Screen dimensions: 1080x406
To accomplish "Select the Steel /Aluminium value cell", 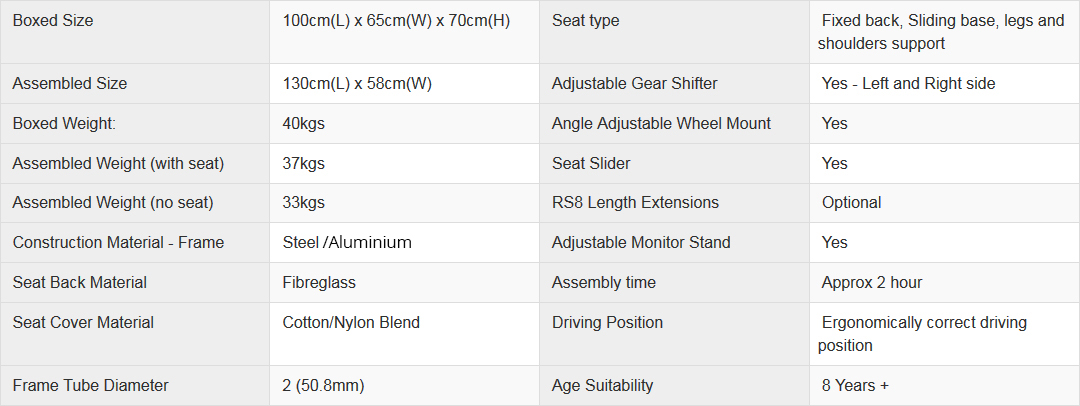I will 404,243.
